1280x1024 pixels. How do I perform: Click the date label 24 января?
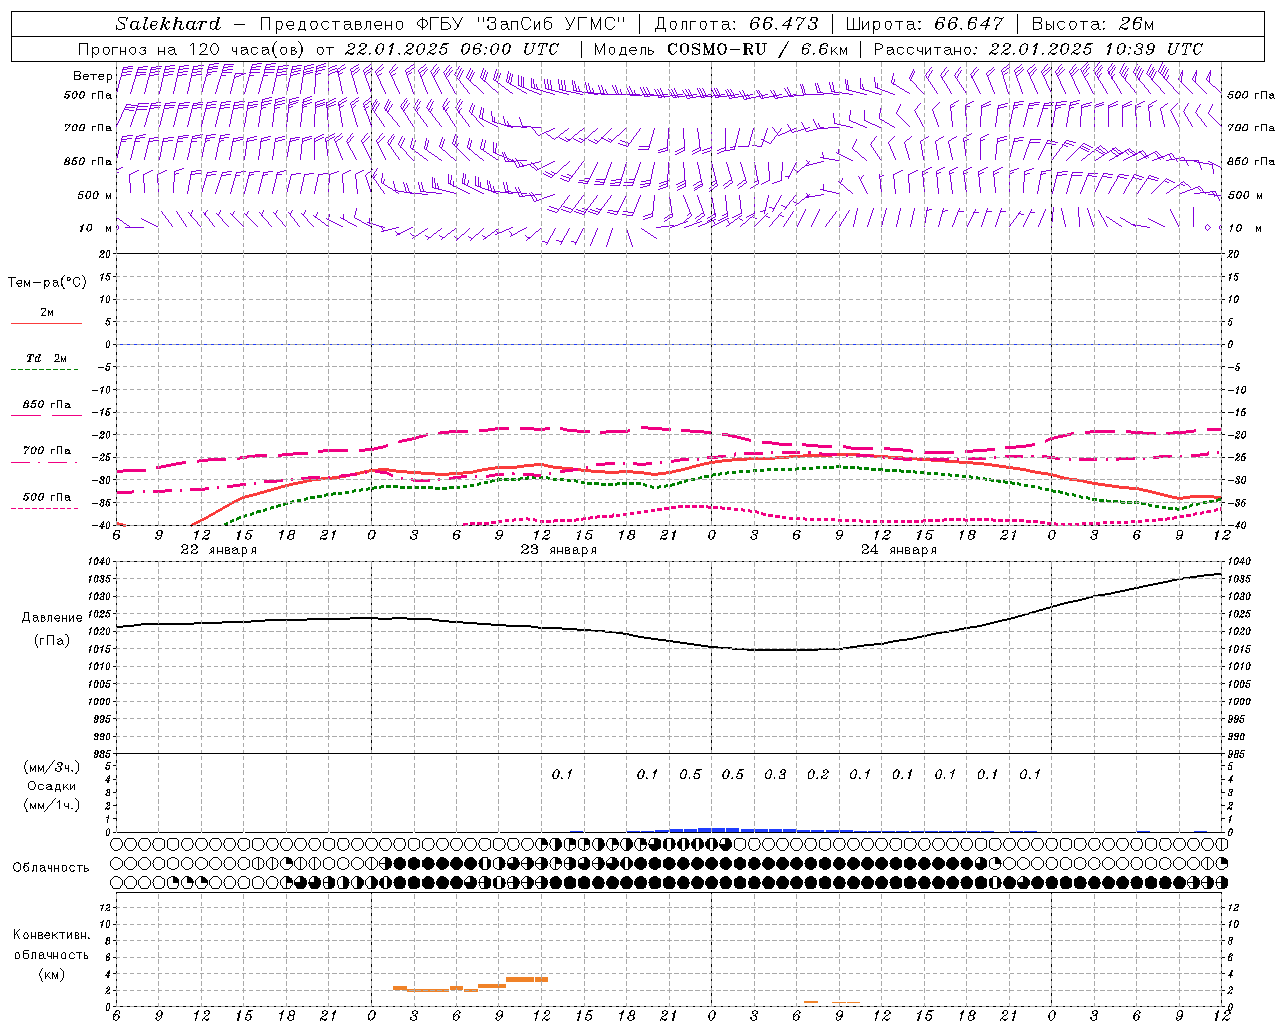899,550
